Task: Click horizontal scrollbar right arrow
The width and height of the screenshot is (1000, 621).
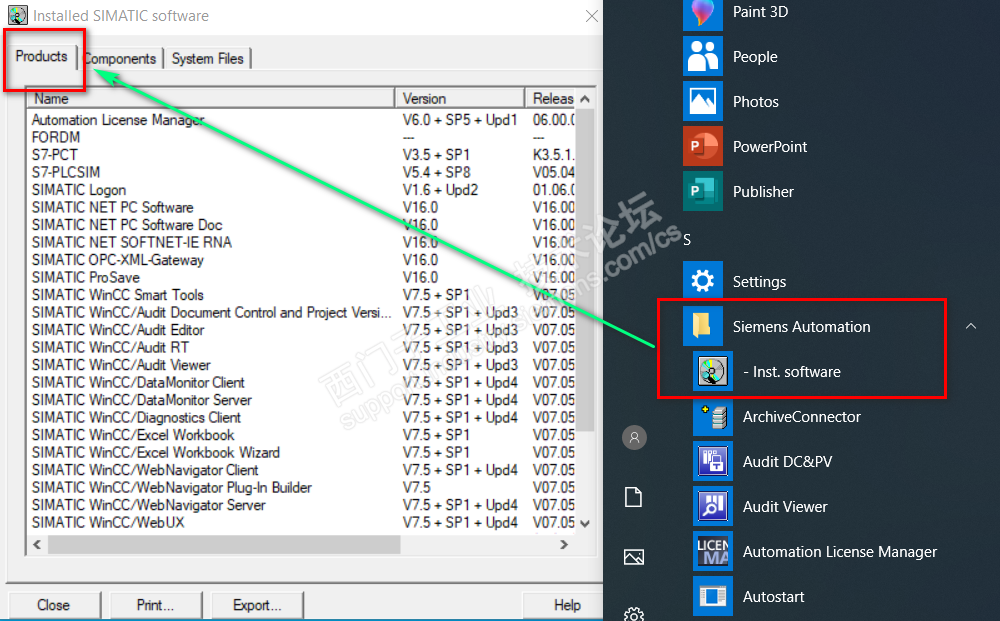Action: [x=564, y=544]
